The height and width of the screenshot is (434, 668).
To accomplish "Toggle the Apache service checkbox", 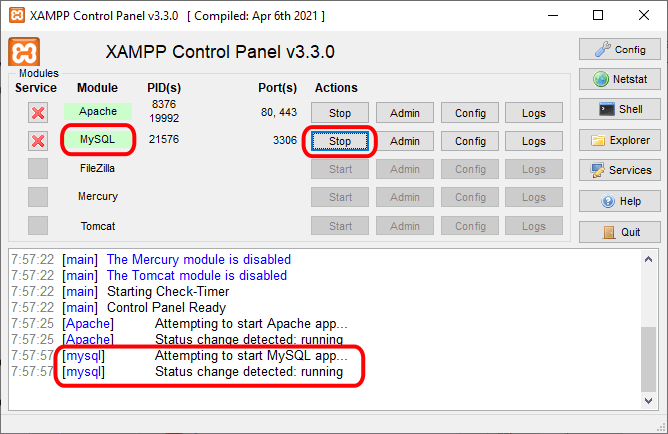I will tap(38, 113).
